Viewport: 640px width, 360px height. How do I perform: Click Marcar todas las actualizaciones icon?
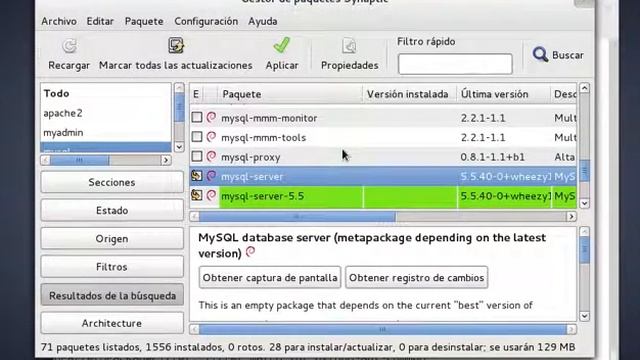click(176, 45)
